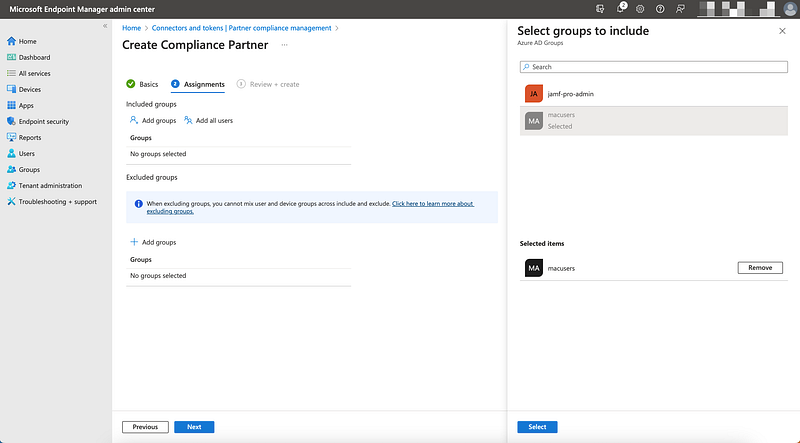Viewport: 800px width, 443px height.
Task: Open the settings gear in the header
Action: 640,9
